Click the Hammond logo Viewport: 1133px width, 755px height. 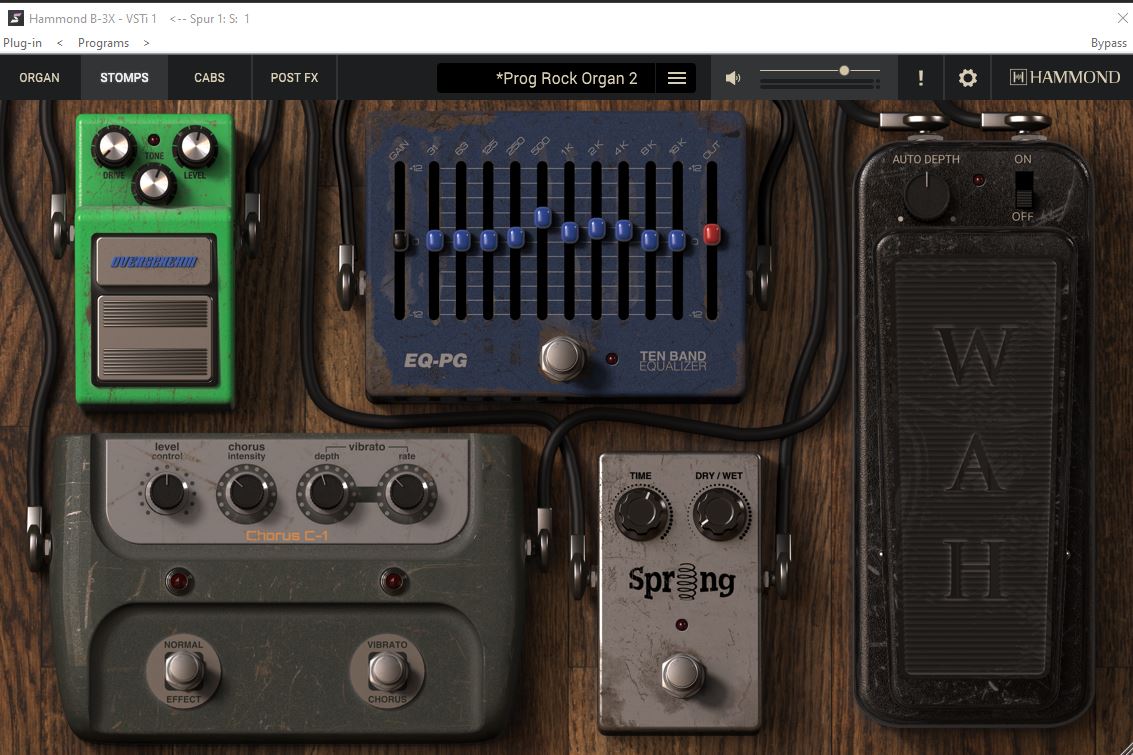(x=1064, y=78)
